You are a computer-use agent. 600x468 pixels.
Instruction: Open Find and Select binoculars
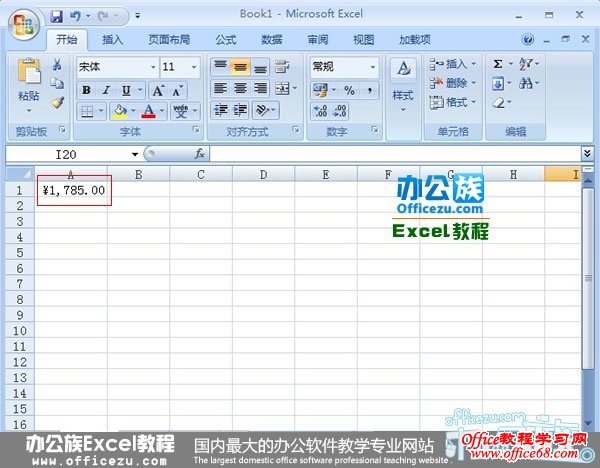tap(525, 83)
